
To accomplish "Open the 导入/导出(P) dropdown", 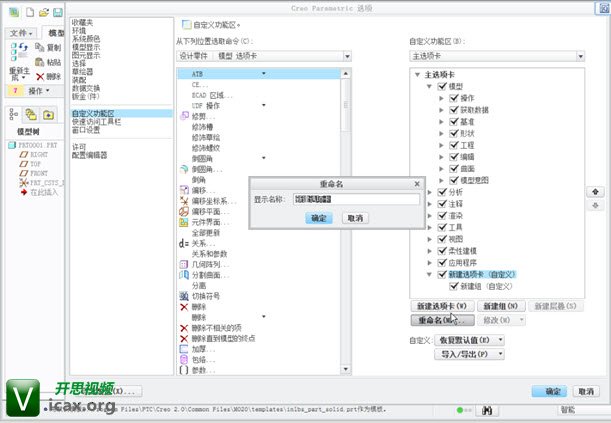I will tap(470, 354).
